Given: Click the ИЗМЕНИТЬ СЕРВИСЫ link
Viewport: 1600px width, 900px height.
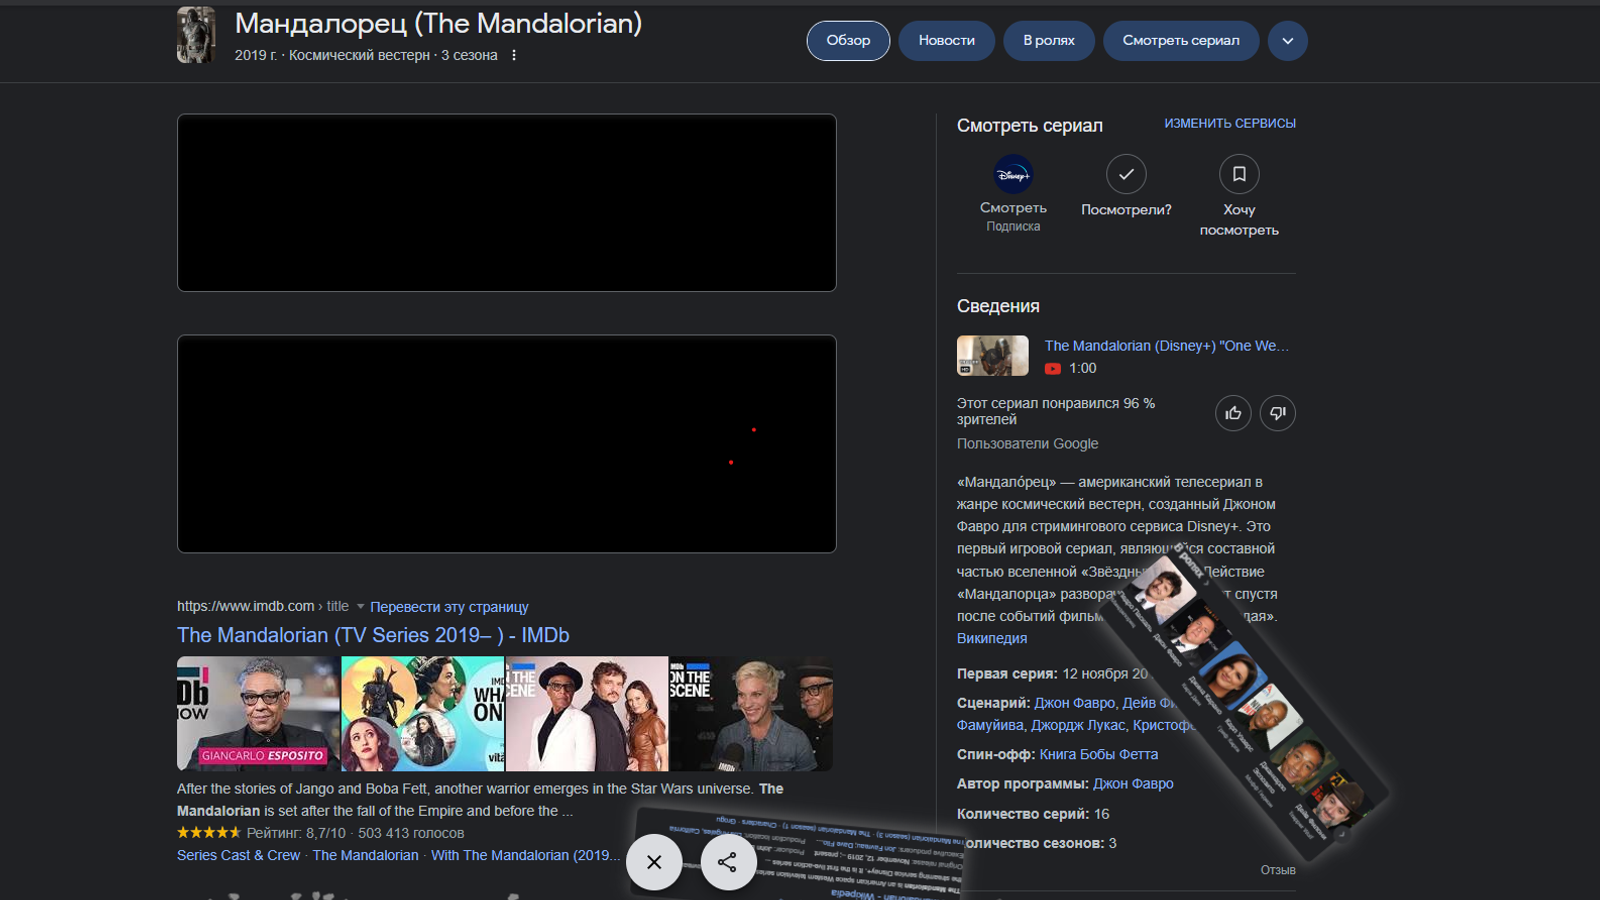Looking at the screenshot, I should click(1230, 124).
